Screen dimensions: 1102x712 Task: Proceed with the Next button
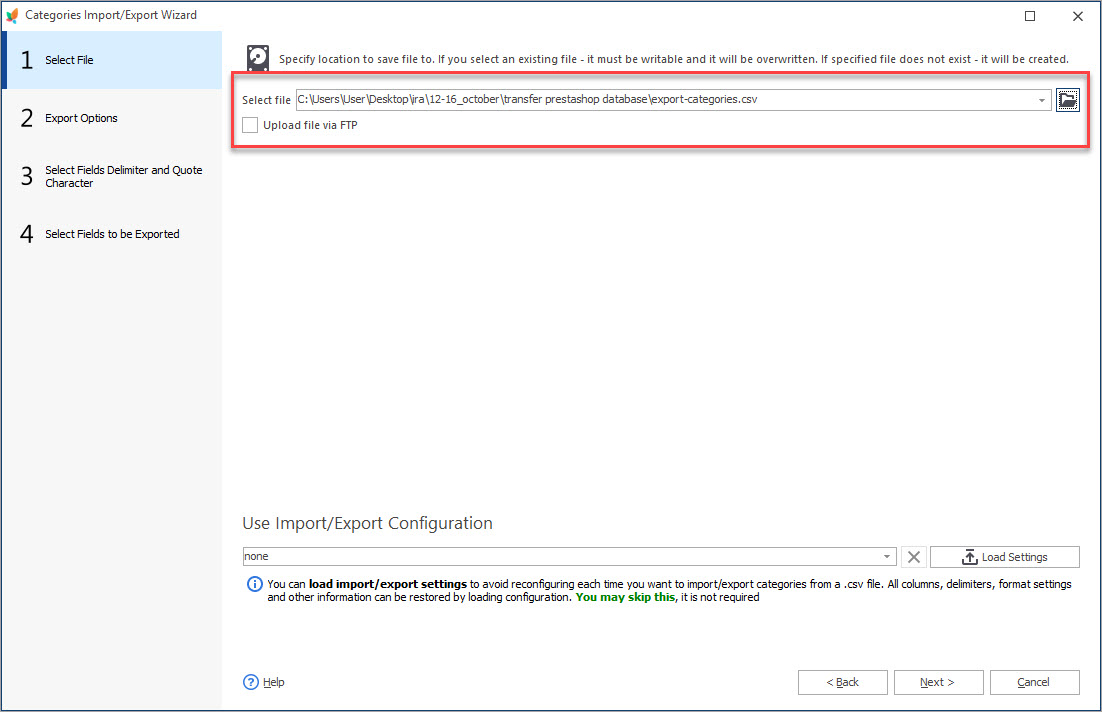[938, 682]
